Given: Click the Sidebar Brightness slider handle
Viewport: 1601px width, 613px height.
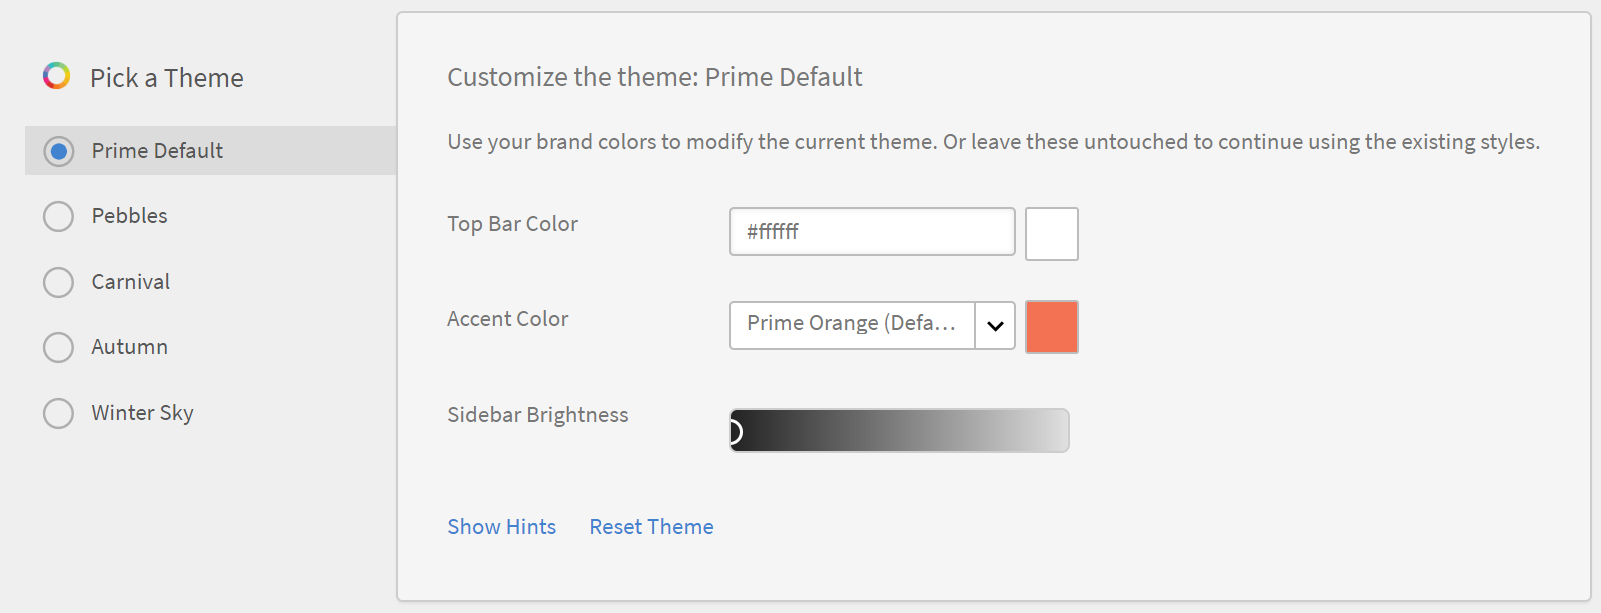Looking at the screenshot, I should 735,431.
